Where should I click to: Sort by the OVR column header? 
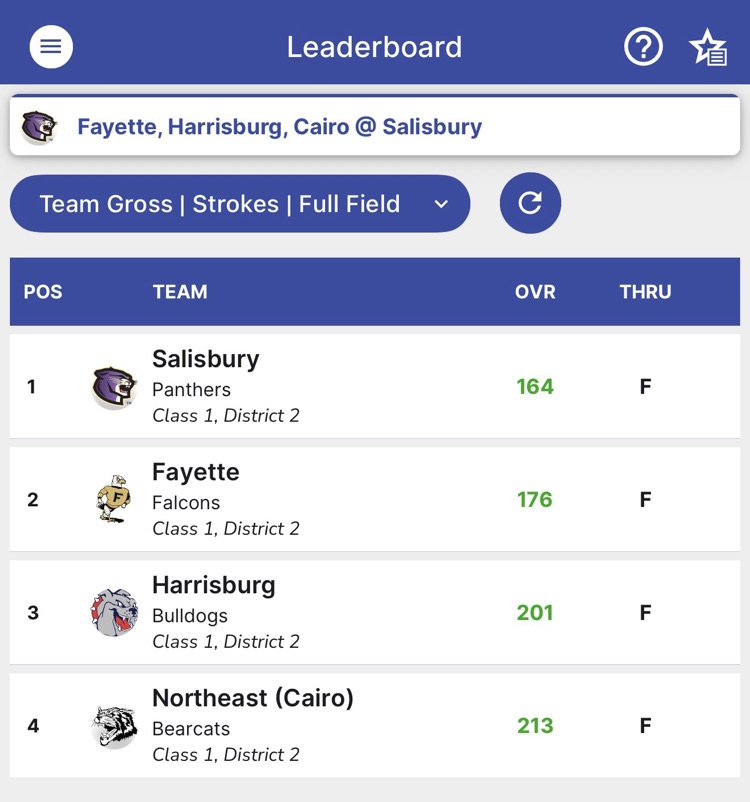coord(535,292)
